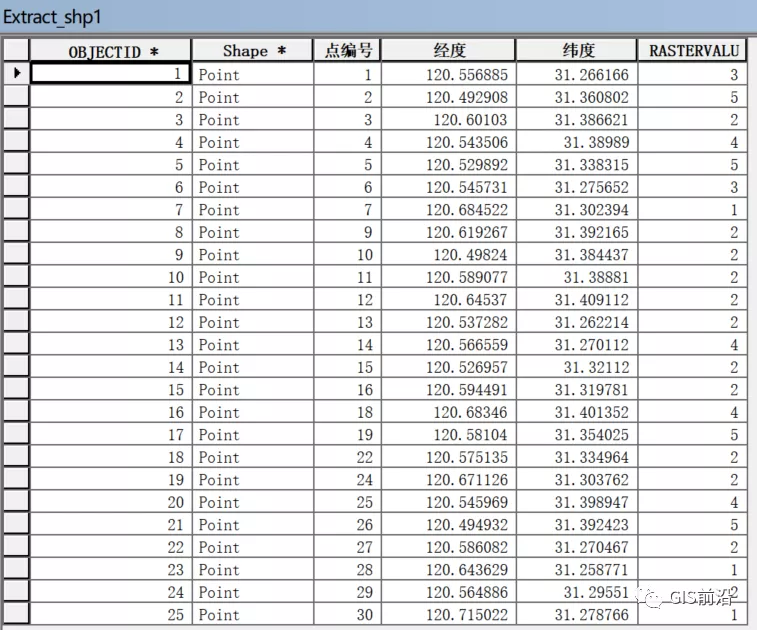Click latitude cell 31.302394
This screenshot has height=630, width=757.
pos(577,210)
